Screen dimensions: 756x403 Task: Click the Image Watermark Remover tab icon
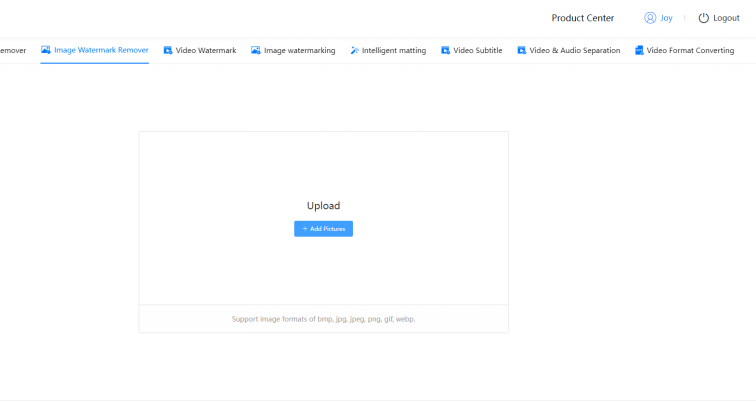point(46,50)
